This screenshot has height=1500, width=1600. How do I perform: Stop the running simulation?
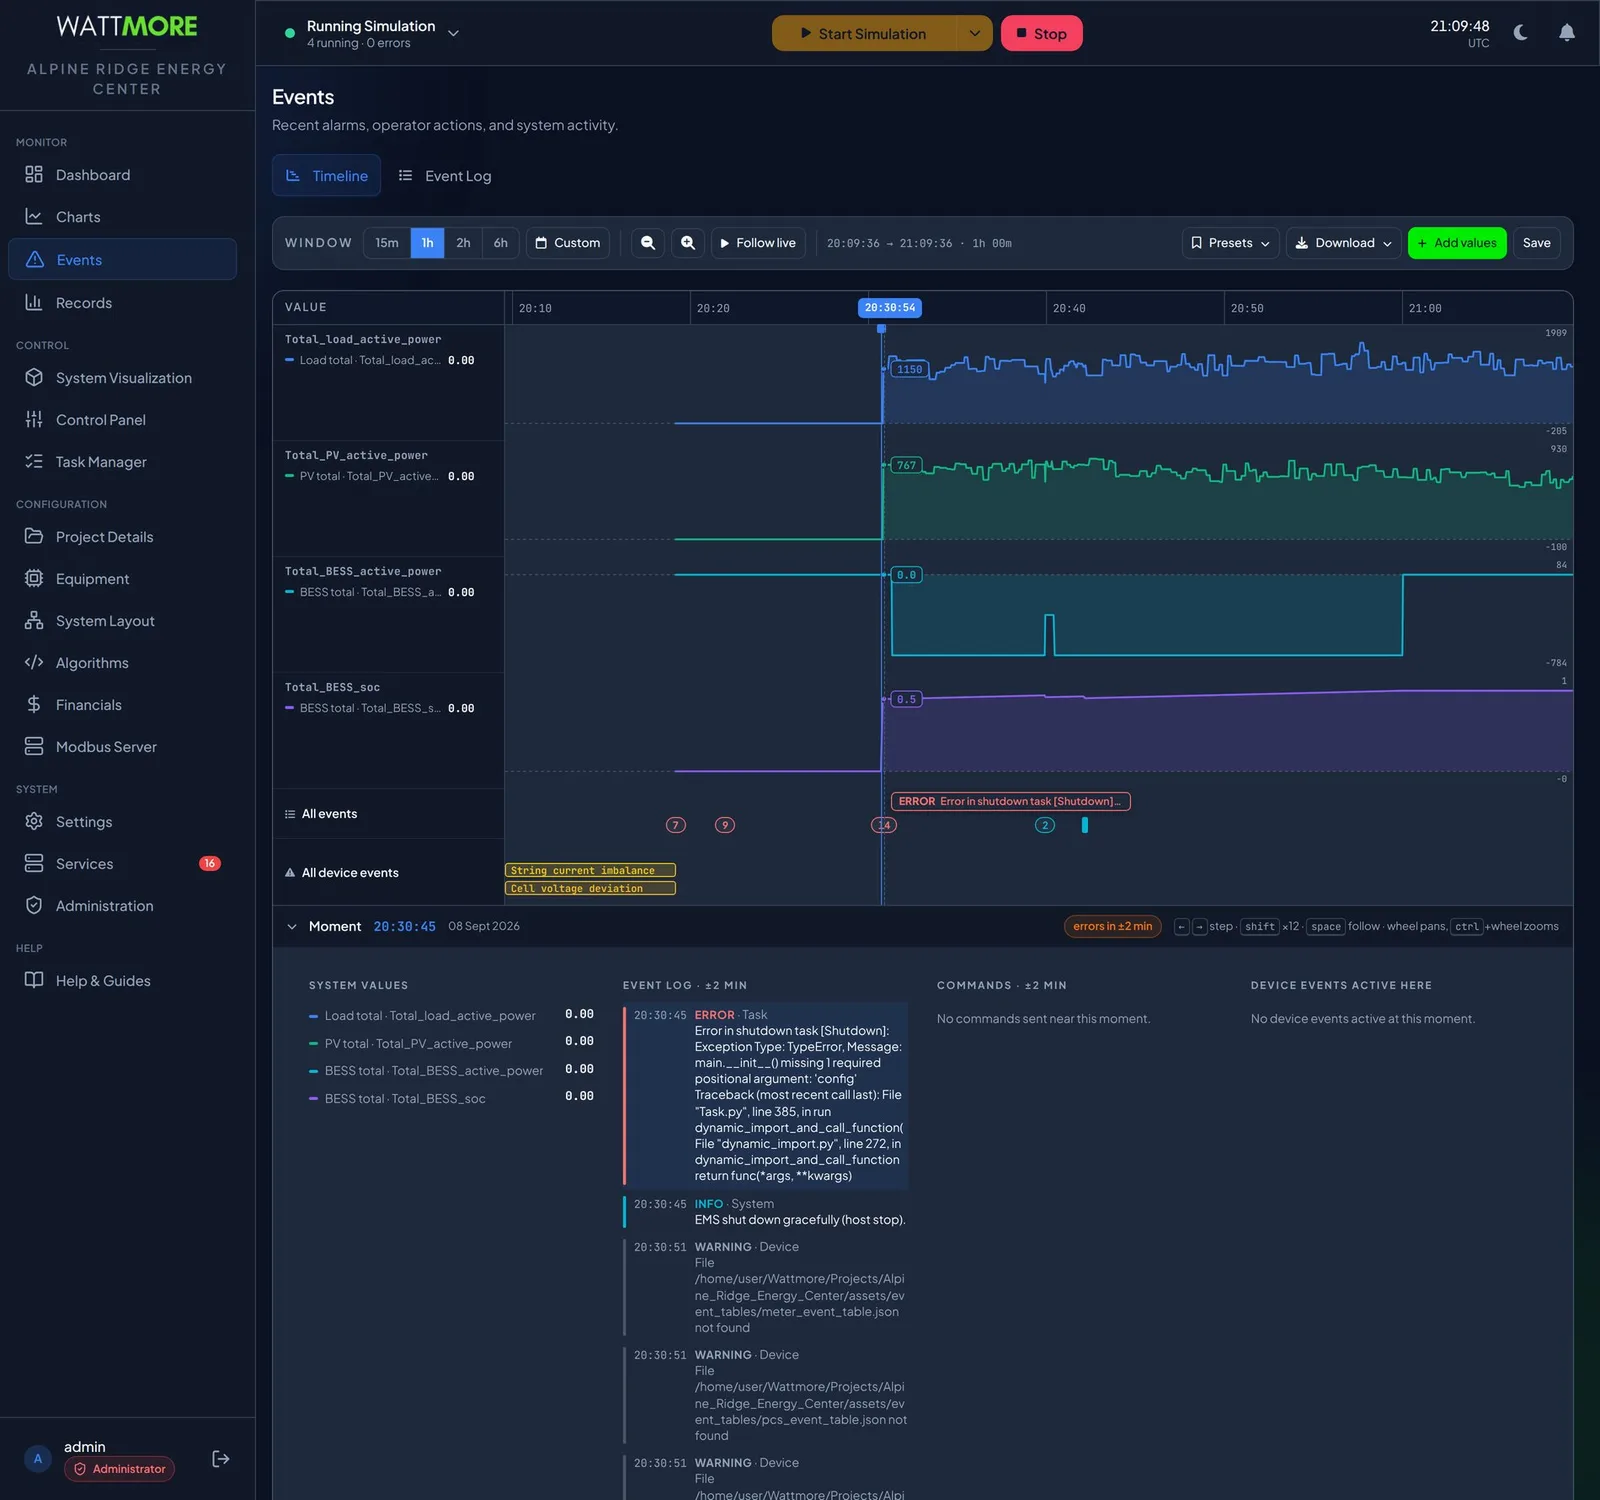(x=1041, y=33)
